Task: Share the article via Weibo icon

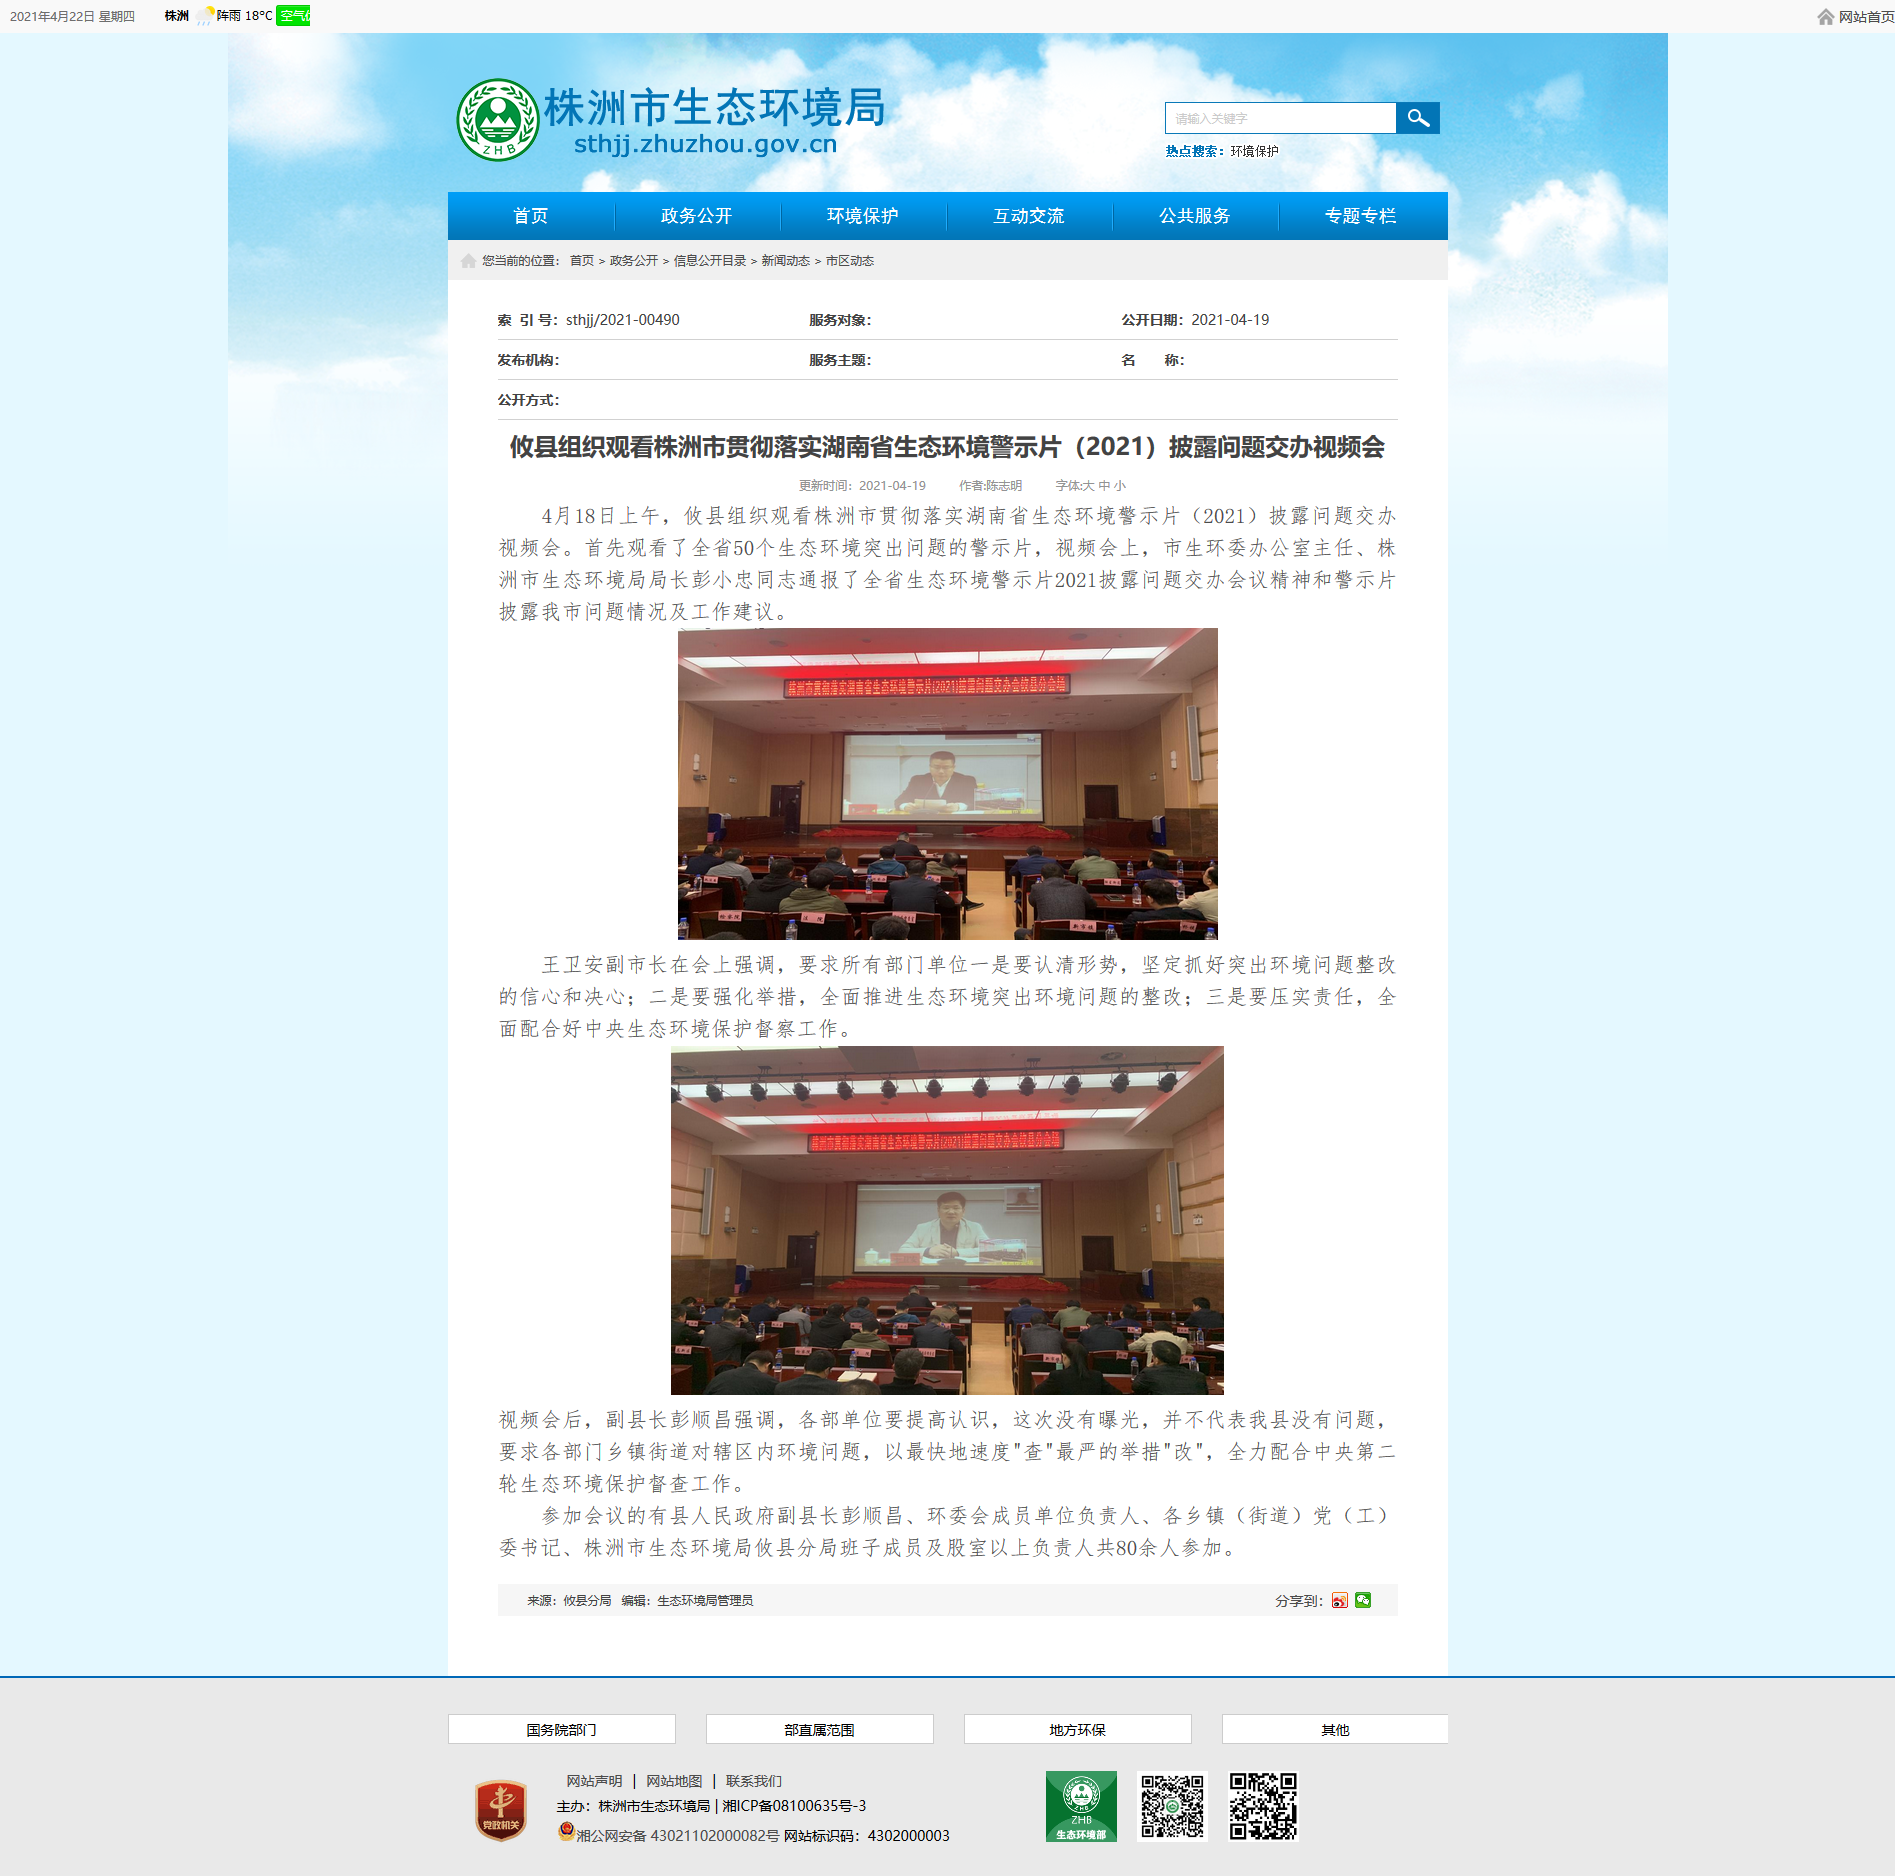Action: (x=1339, y=1600)
